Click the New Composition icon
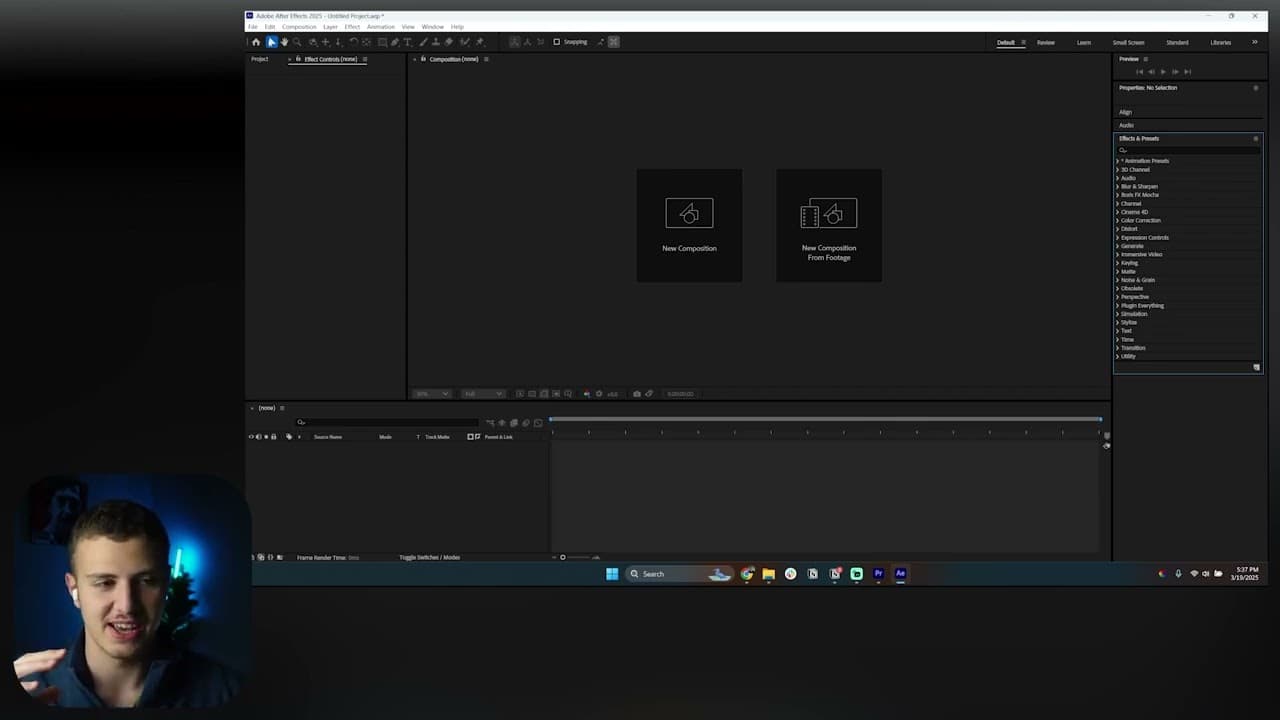 click(x=689, y=213)
